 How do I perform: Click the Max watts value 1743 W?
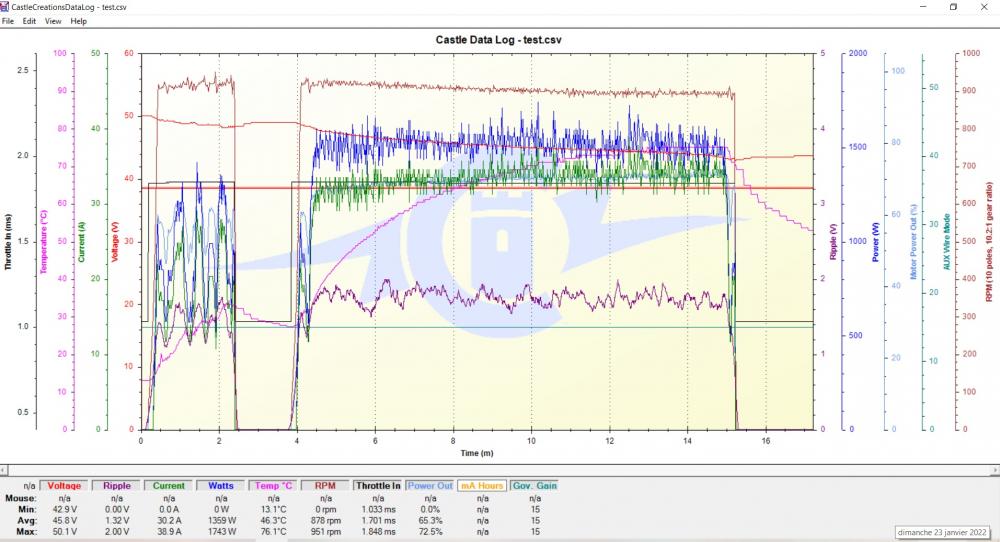point(221,532)
